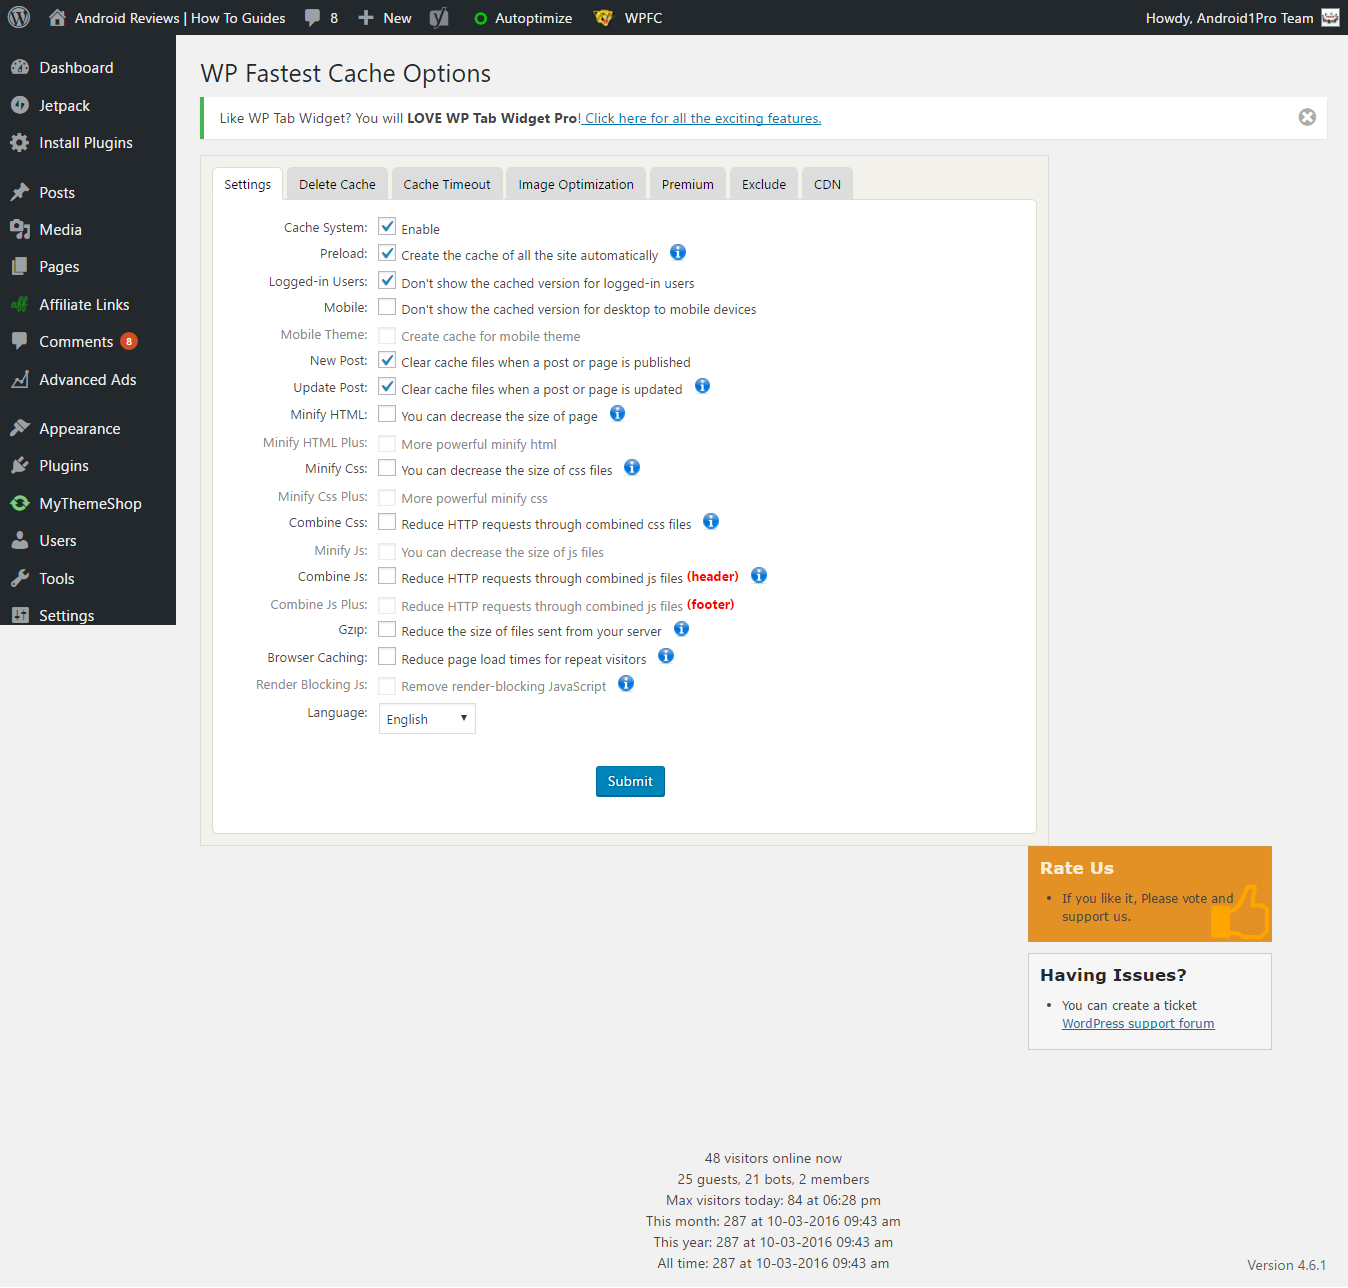Viewport: 1348px width, 1288px height.
Task: Enable the Minify Css checkbox
Action: (x=387, y=468)
